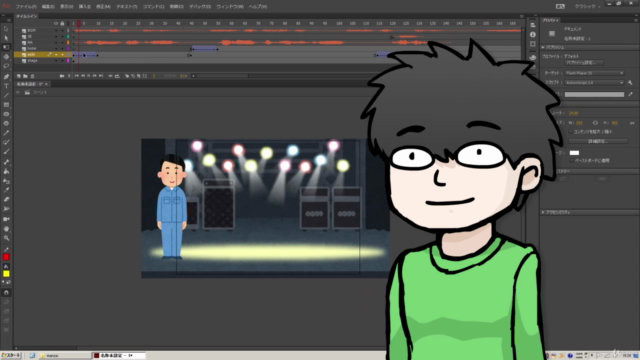Viewport: 640px width, 360px height.
Task: Click the frame rate value field
Action: tap(573, 113)
